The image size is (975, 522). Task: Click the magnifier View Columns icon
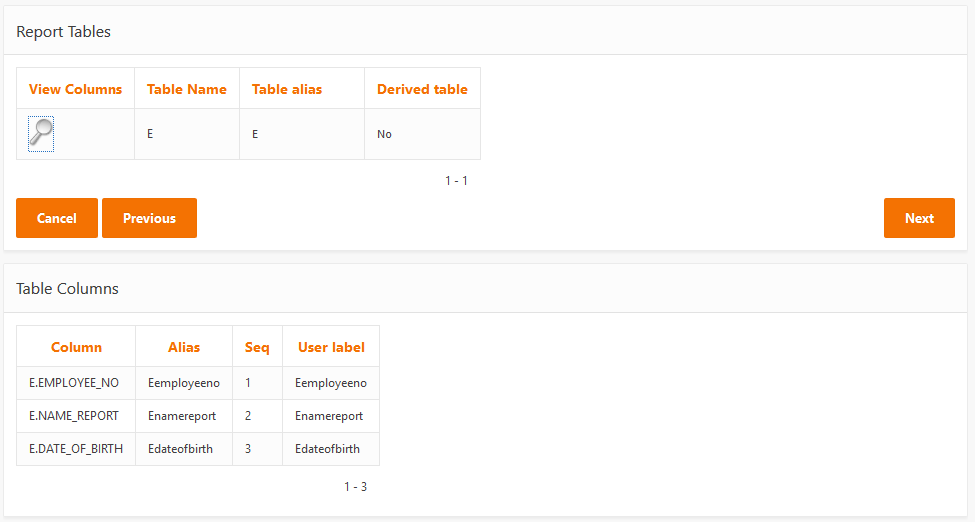(41, 132)
